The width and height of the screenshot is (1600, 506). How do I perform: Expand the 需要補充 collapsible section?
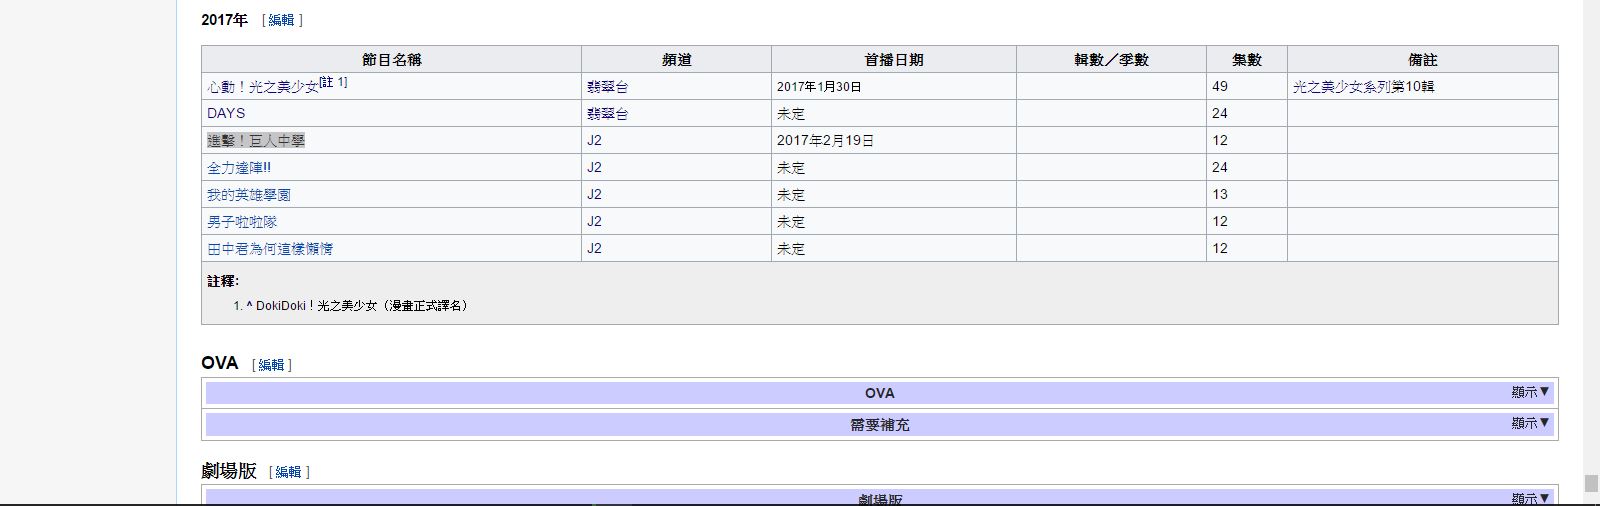point(1529,423)
